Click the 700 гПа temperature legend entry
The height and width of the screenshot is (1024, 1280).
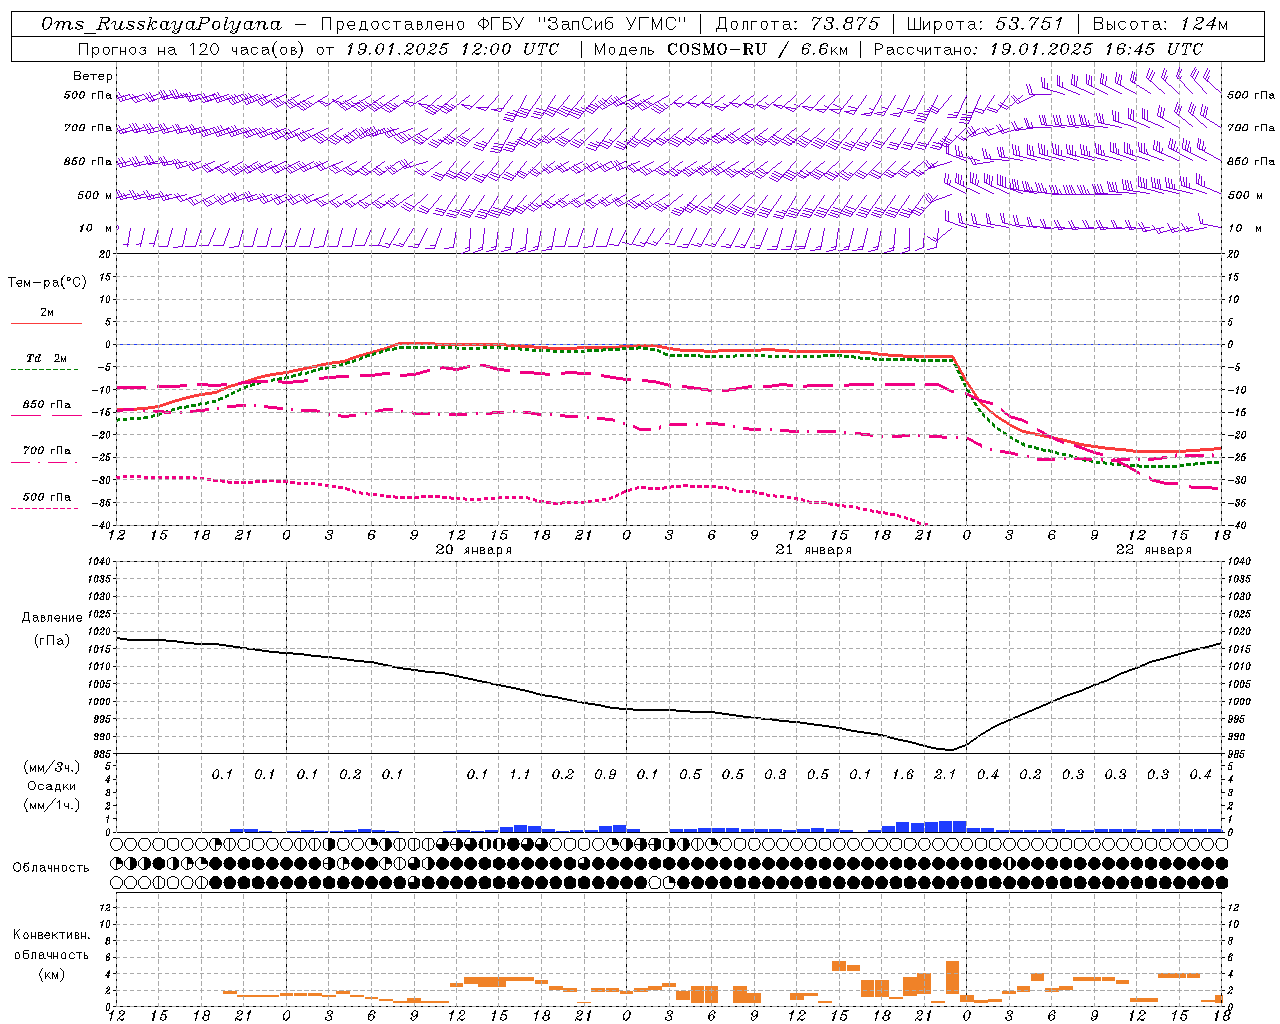[x=47, y=451]
